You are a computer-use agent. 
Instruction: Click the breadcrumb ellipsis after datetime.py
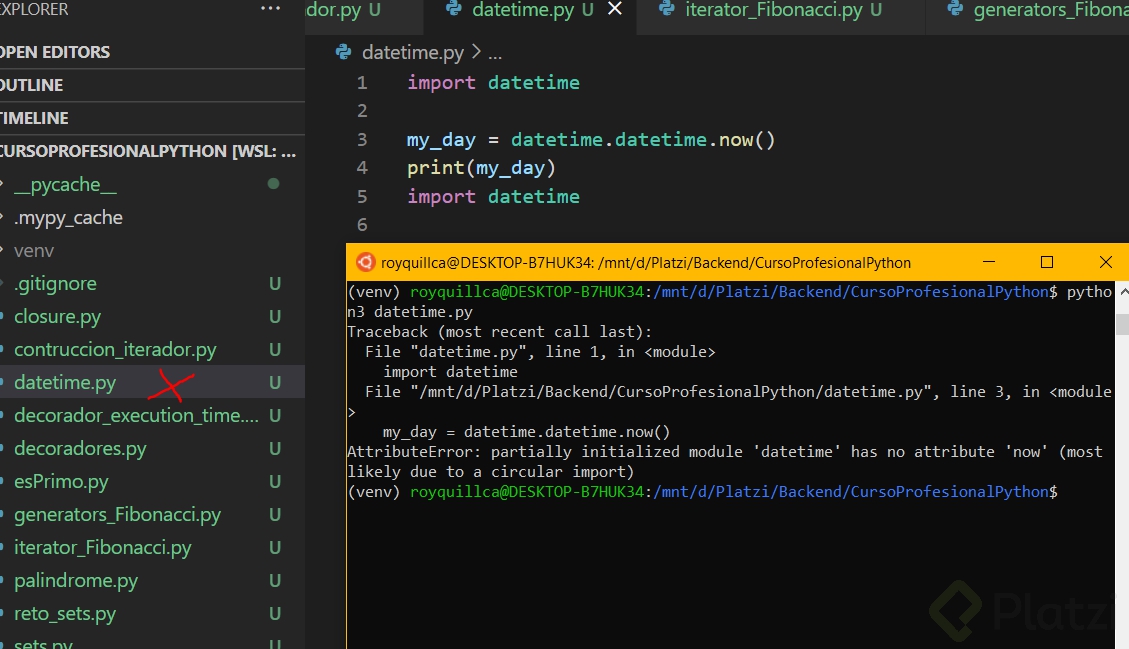pyautogui.click(x=493, y=52)
